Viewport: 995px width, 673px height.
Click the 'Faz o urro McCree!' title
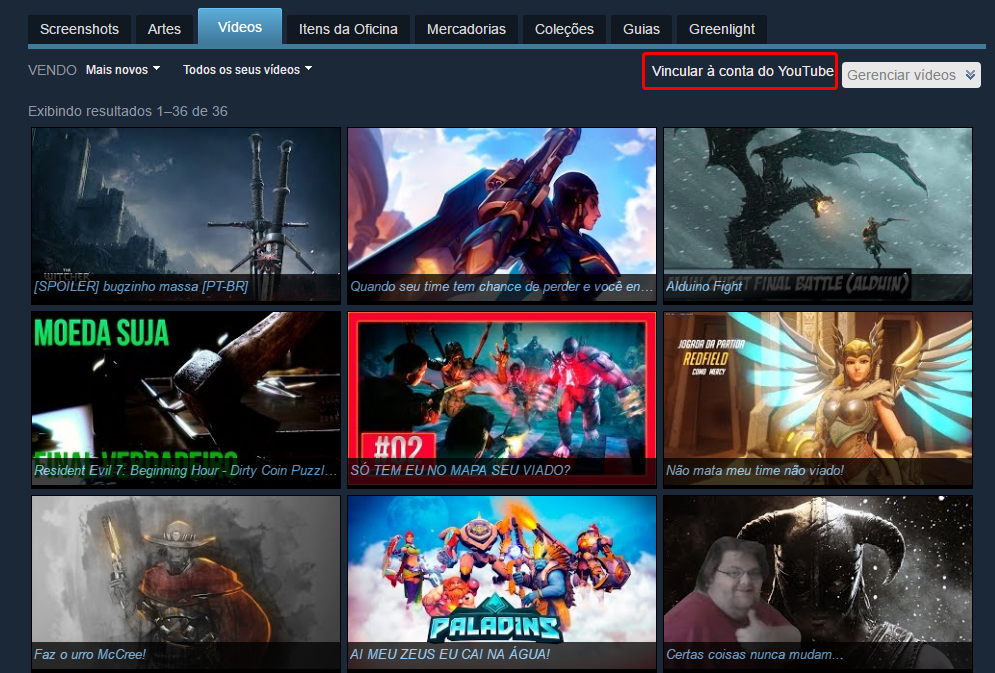click(89, 655)
